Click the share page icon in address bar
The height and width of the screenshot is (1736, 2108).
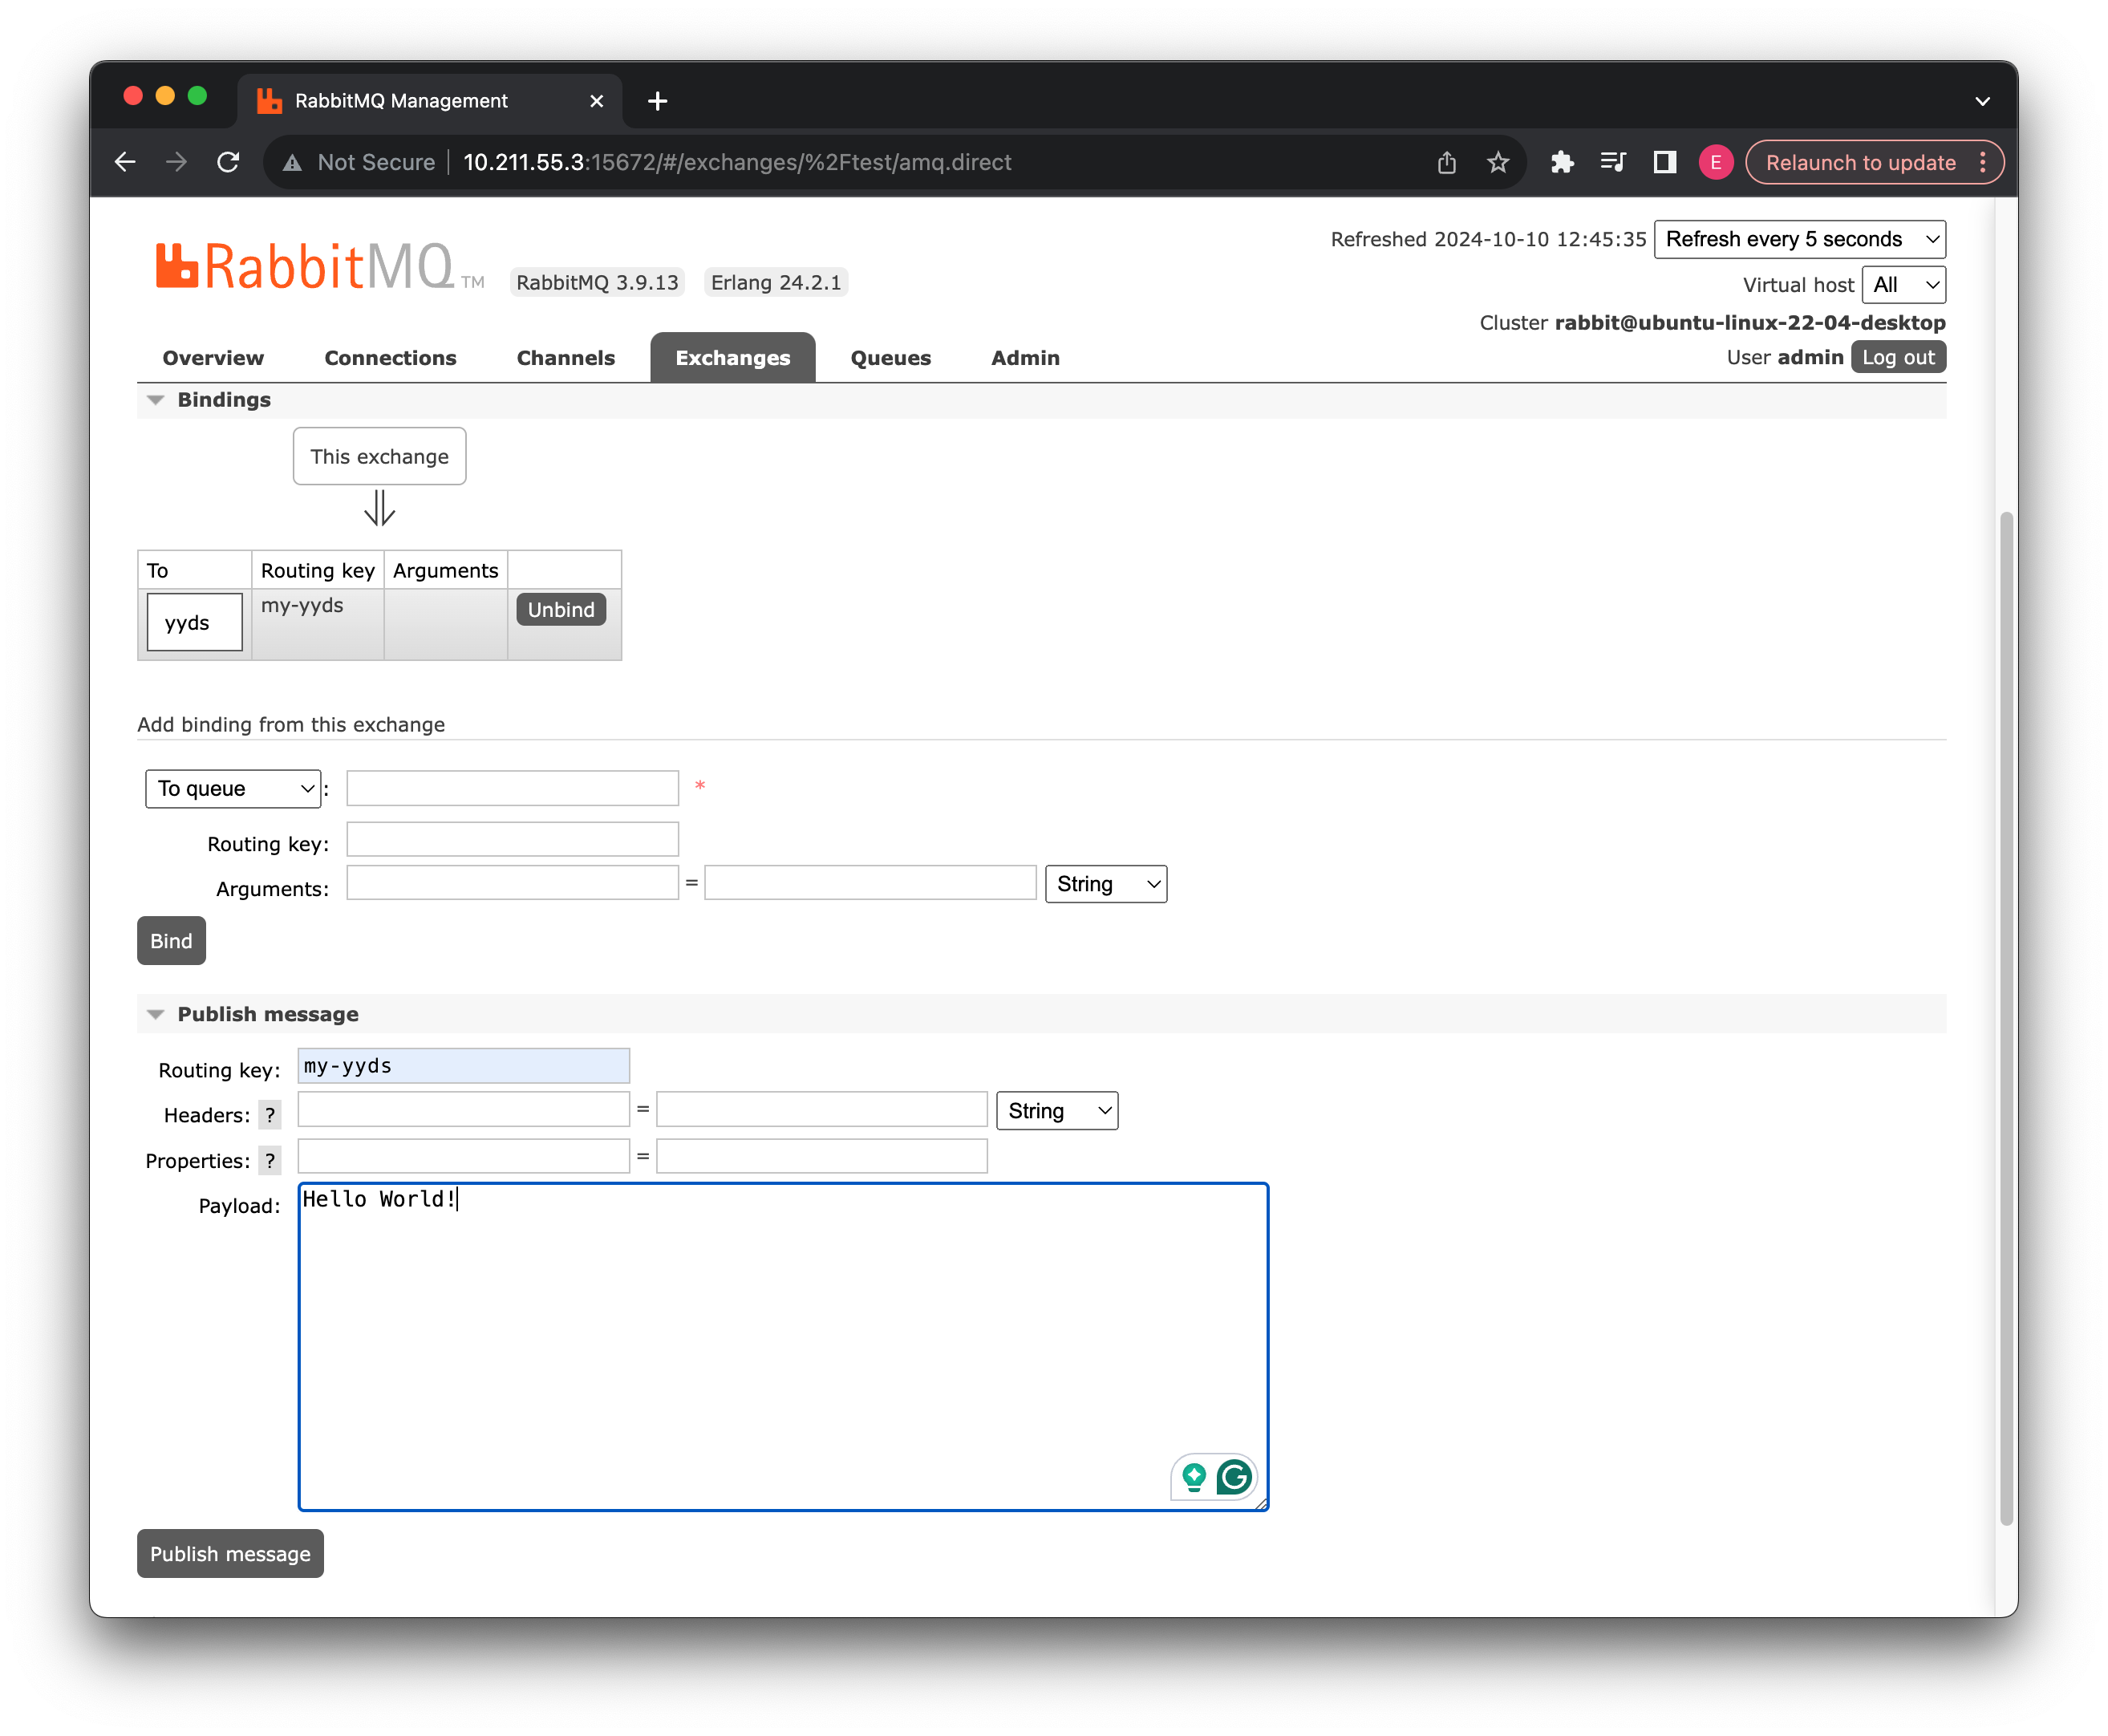[x=1446, y=162]
